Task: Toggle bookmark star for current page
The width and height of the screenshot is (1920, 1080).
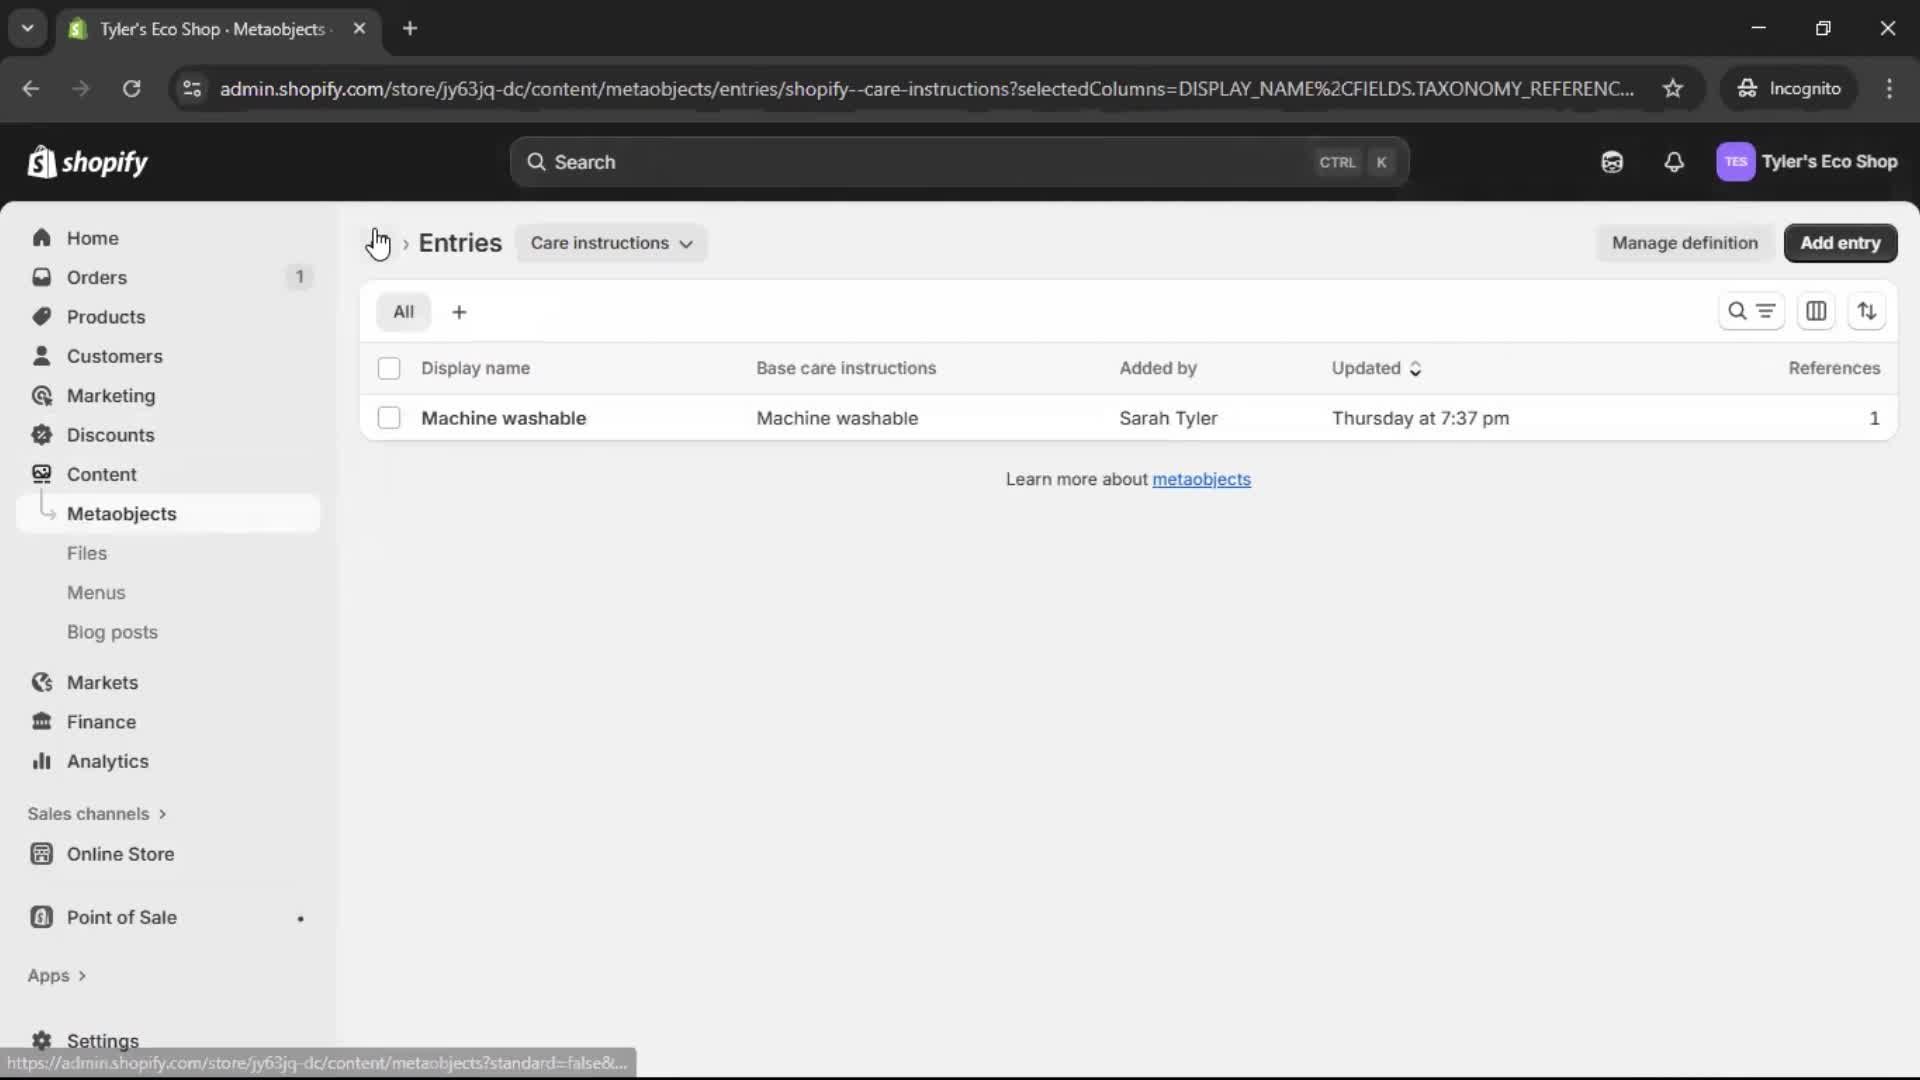Action: pos(1673,88)
